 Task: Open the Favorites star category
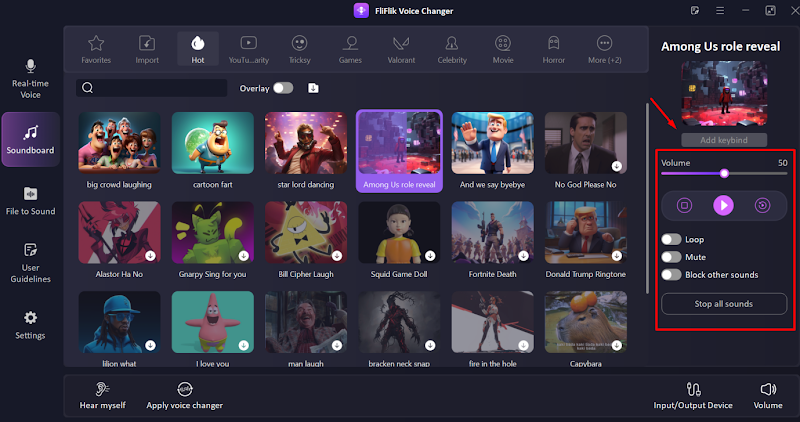tap(96, 49)
